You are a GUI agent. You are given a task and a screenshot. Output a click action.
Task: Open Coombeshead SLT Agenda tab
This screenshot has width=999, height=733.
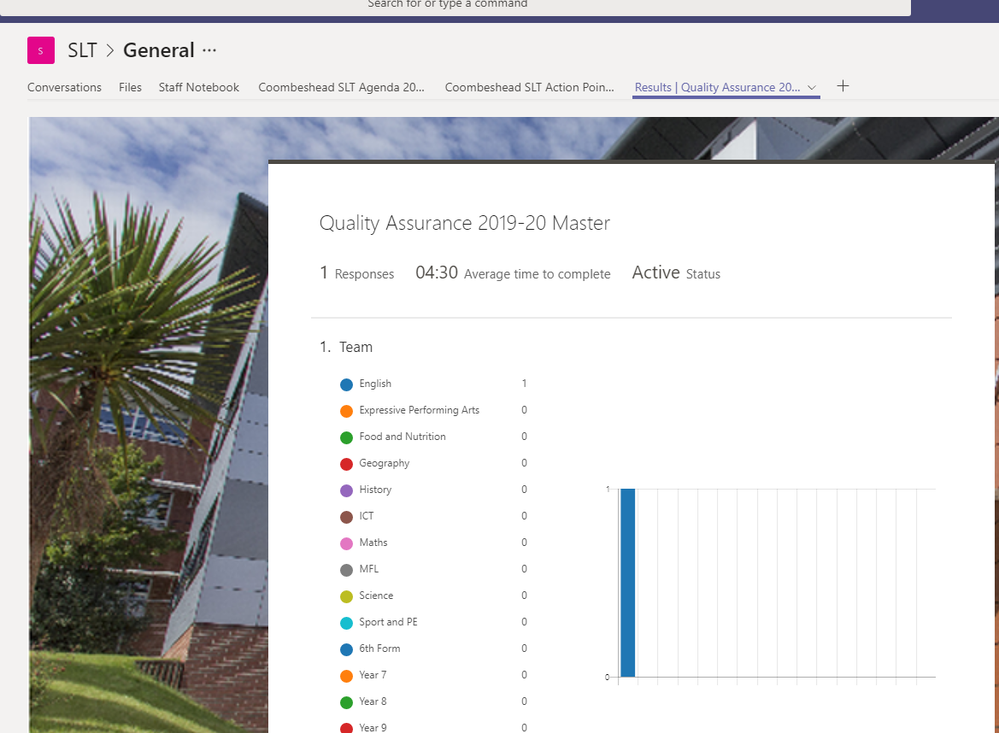click(x=341, y=87)
